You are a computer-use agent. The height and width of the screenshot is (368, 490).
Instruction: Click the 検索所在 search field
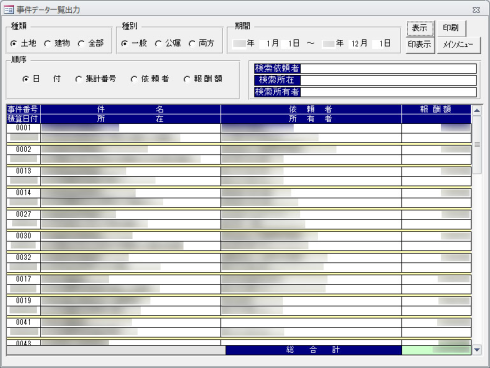(388, 80)
